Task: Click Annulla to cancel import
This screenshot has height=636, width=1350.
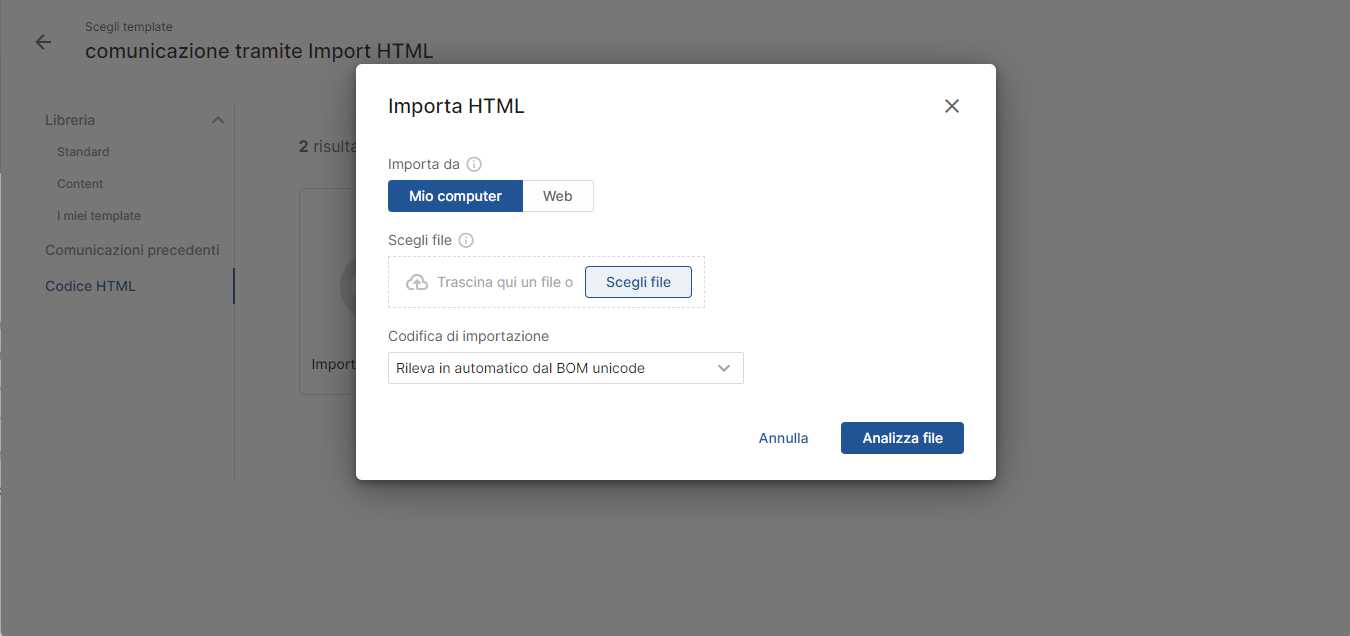Action: click(783, 438)
